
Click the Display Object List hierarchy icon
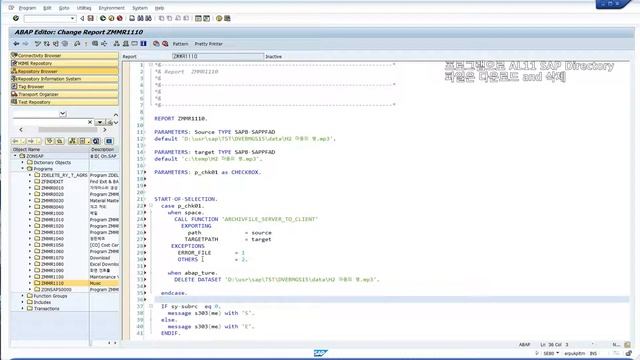pyautogui.click(x=116, y=44)
